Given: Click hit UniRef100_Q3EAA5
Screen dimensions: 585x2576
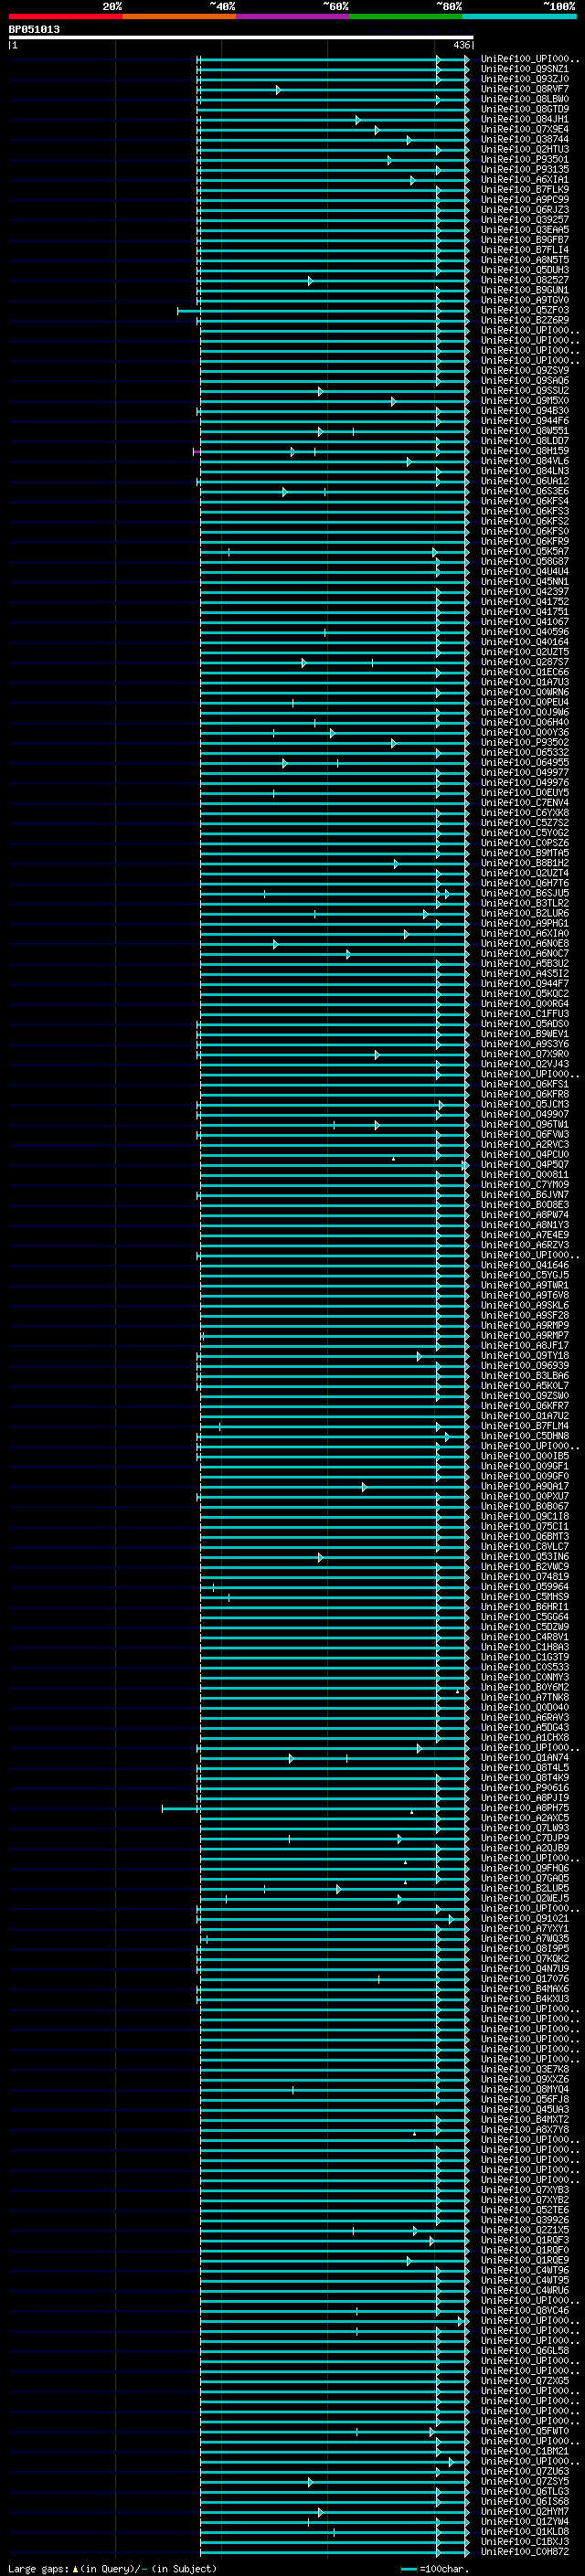Looking at the screenshot, I should pyautogui.click(x=524, y=230).
